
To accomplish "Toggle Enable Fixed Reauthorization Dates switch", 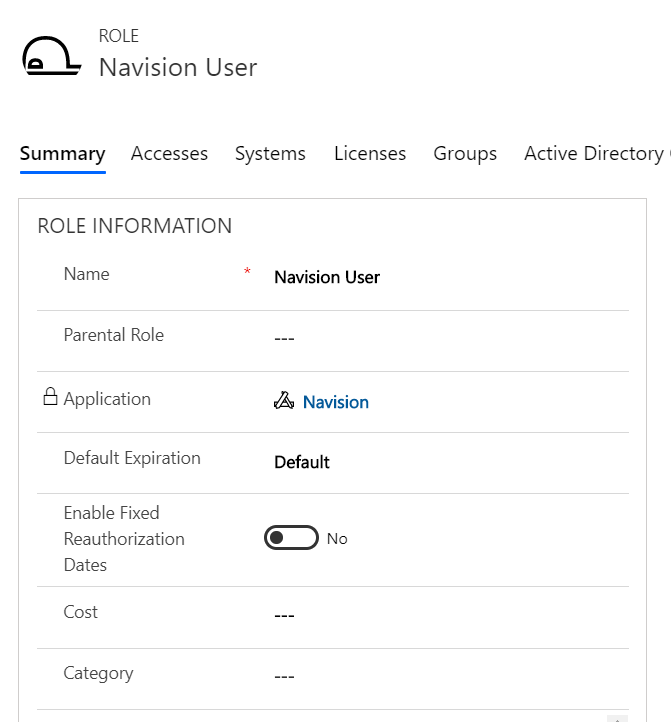I will 291,538.
